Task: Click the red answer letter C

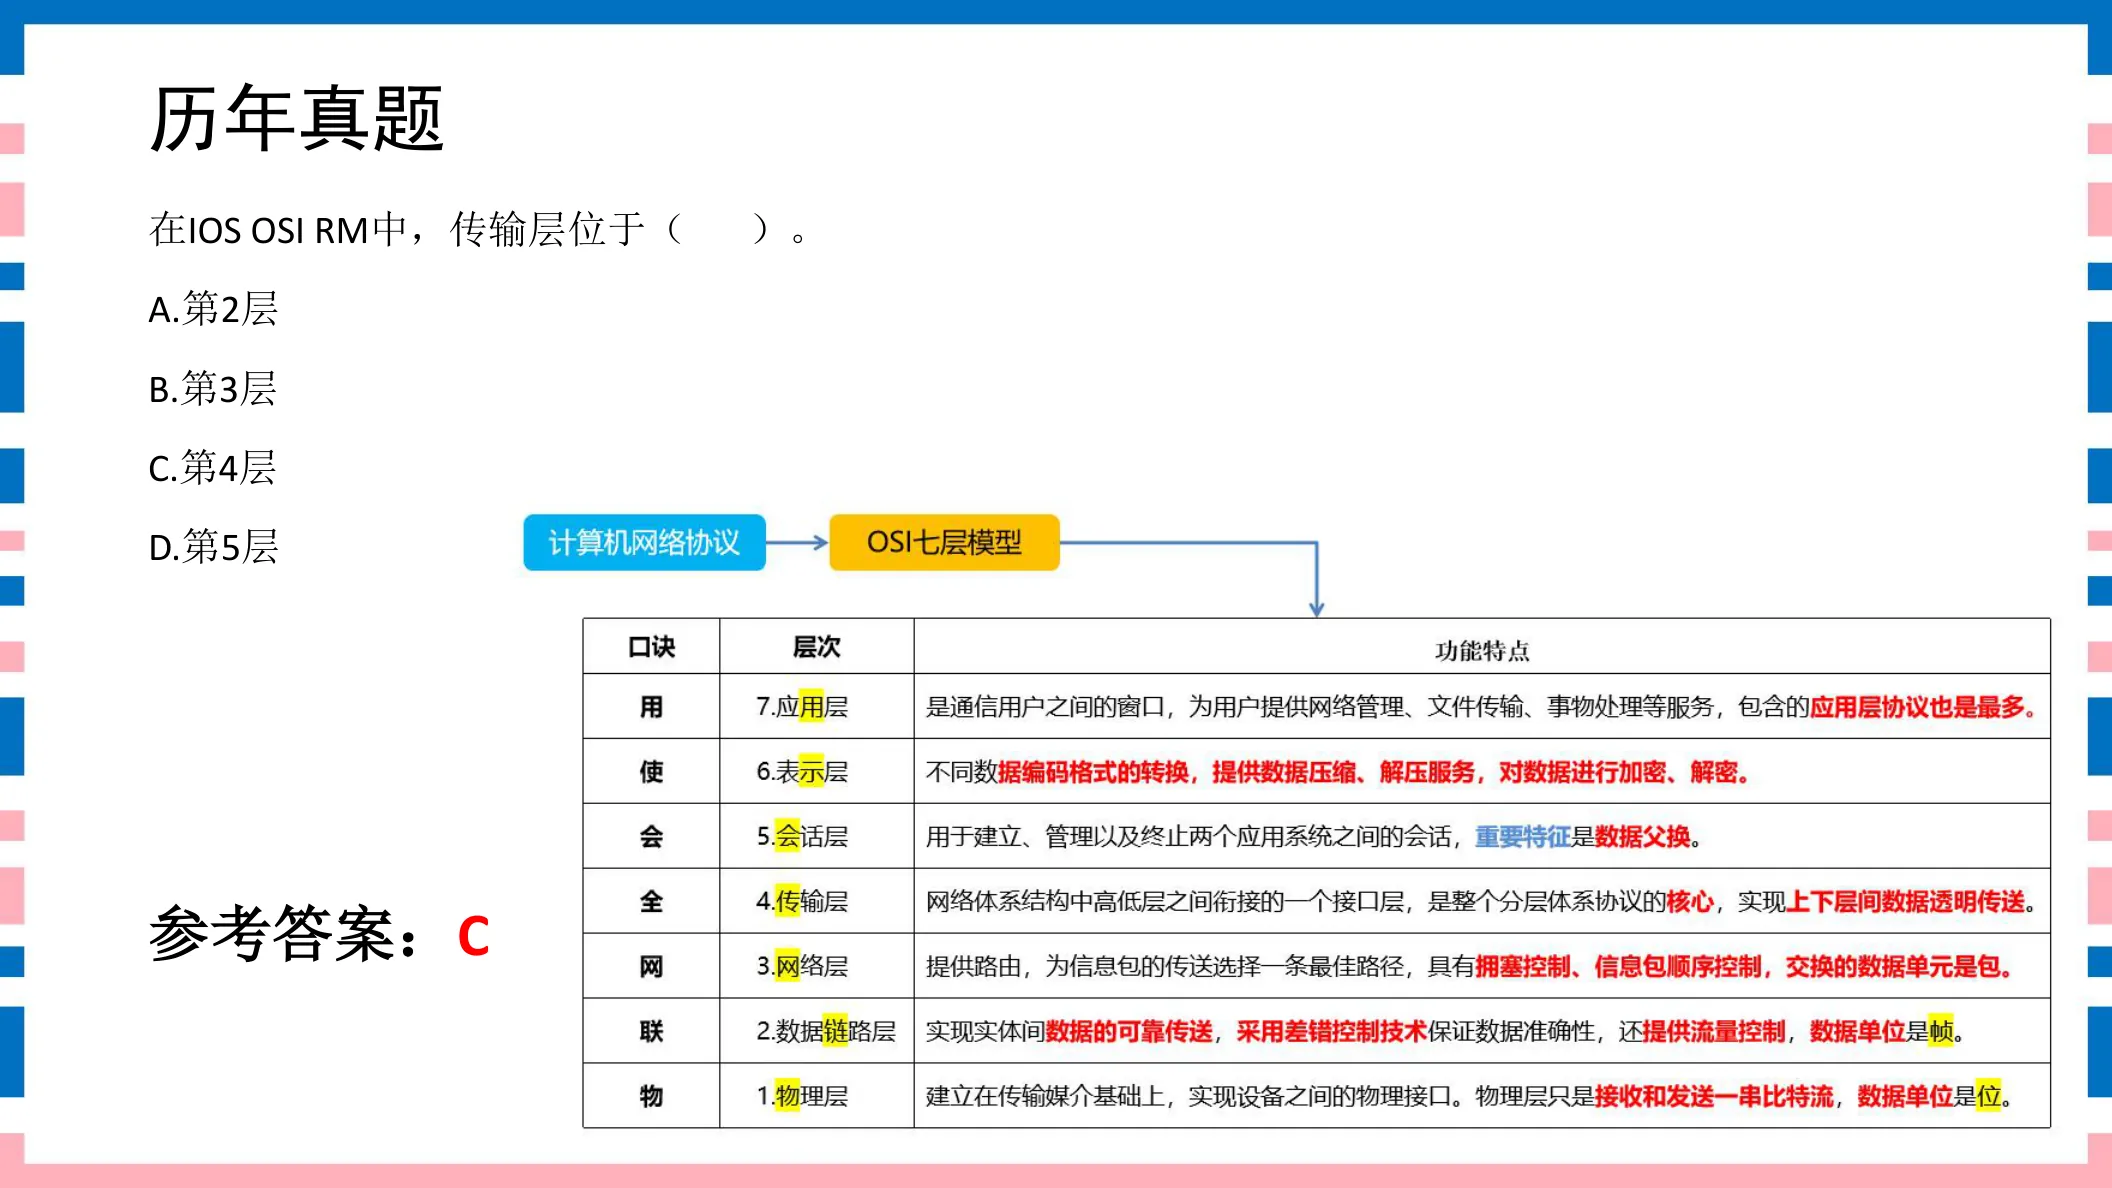Action: (x=473, y=937)
